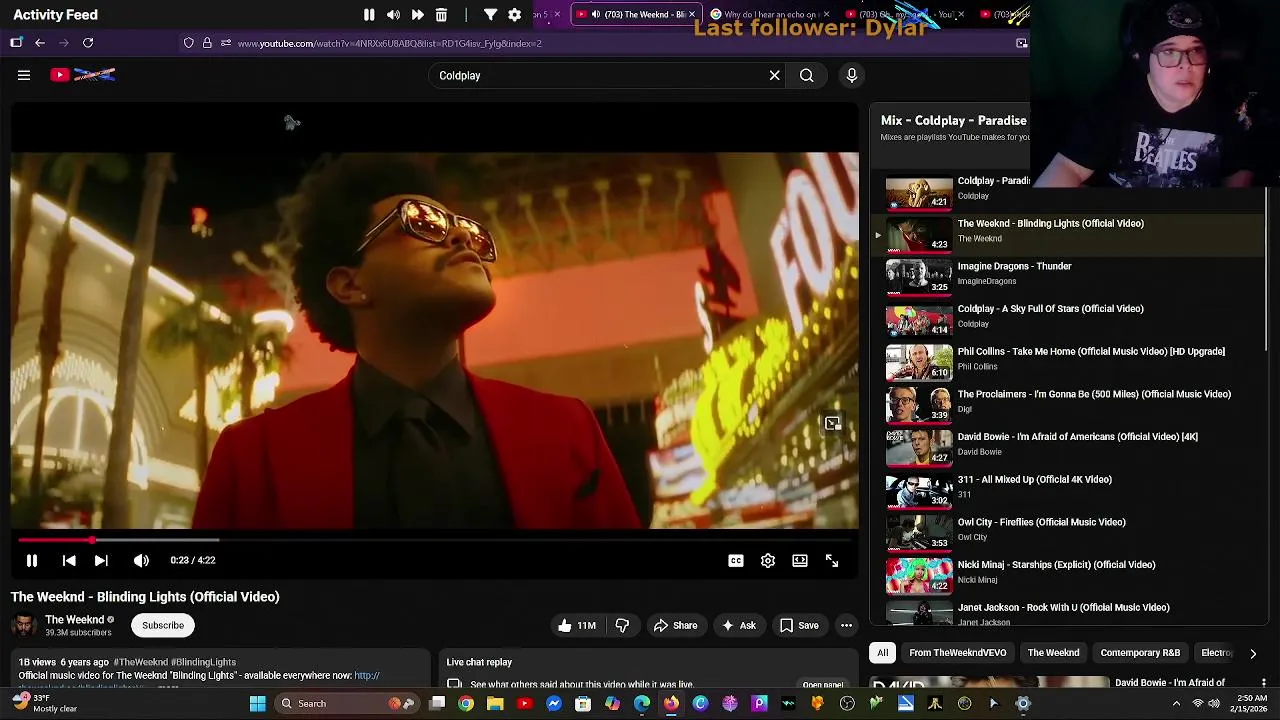Play Coldplay - A Sky Full Of Stars
Screen dimensions: 1280x720
coord(1067,318)
